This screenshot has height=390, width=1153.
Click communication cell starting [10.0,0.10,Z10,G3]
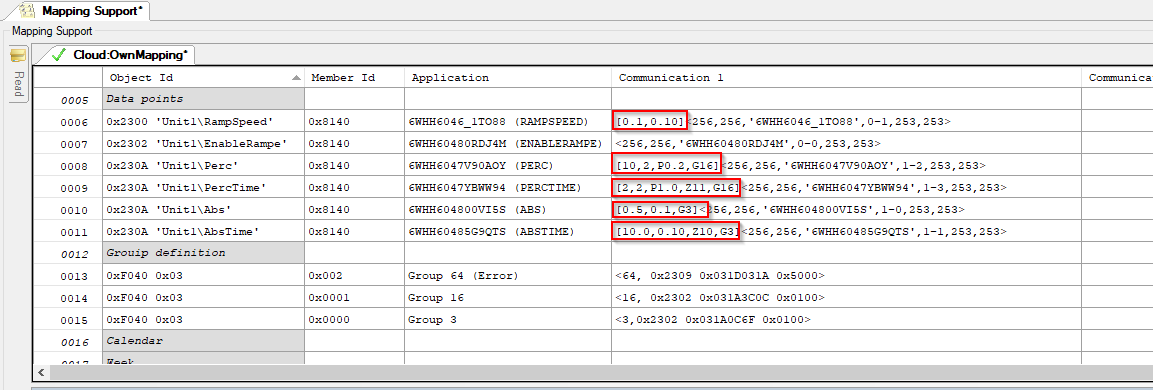coord(846,232)
